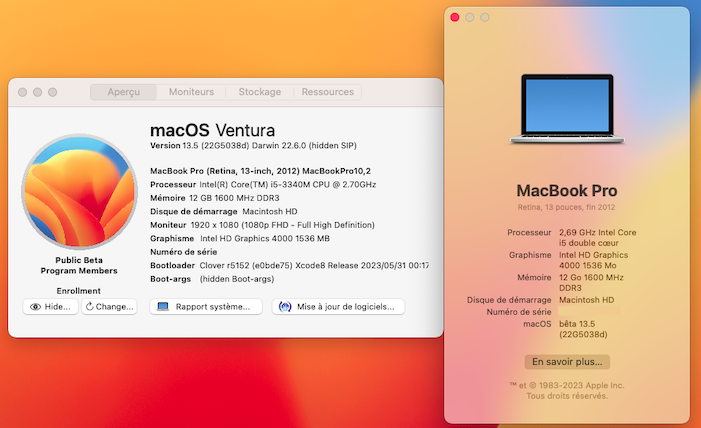
Task: Open the Ressources tab
Action: click(328, 92)
